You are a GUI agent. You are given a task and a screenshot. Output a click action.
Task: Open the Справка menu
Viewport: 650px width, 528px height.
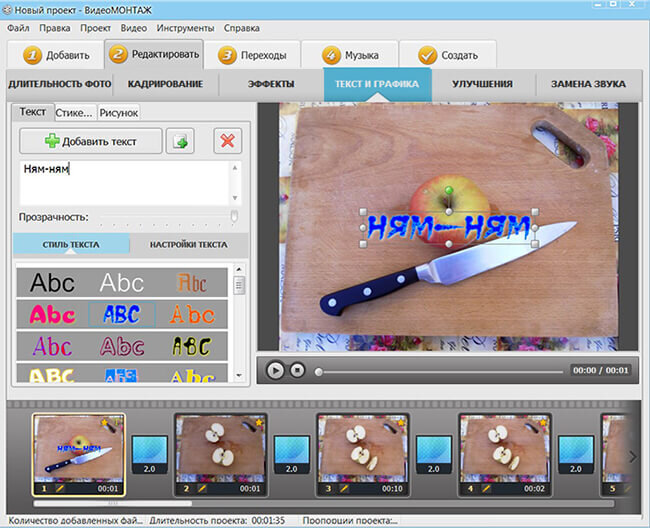click(242, 28)
